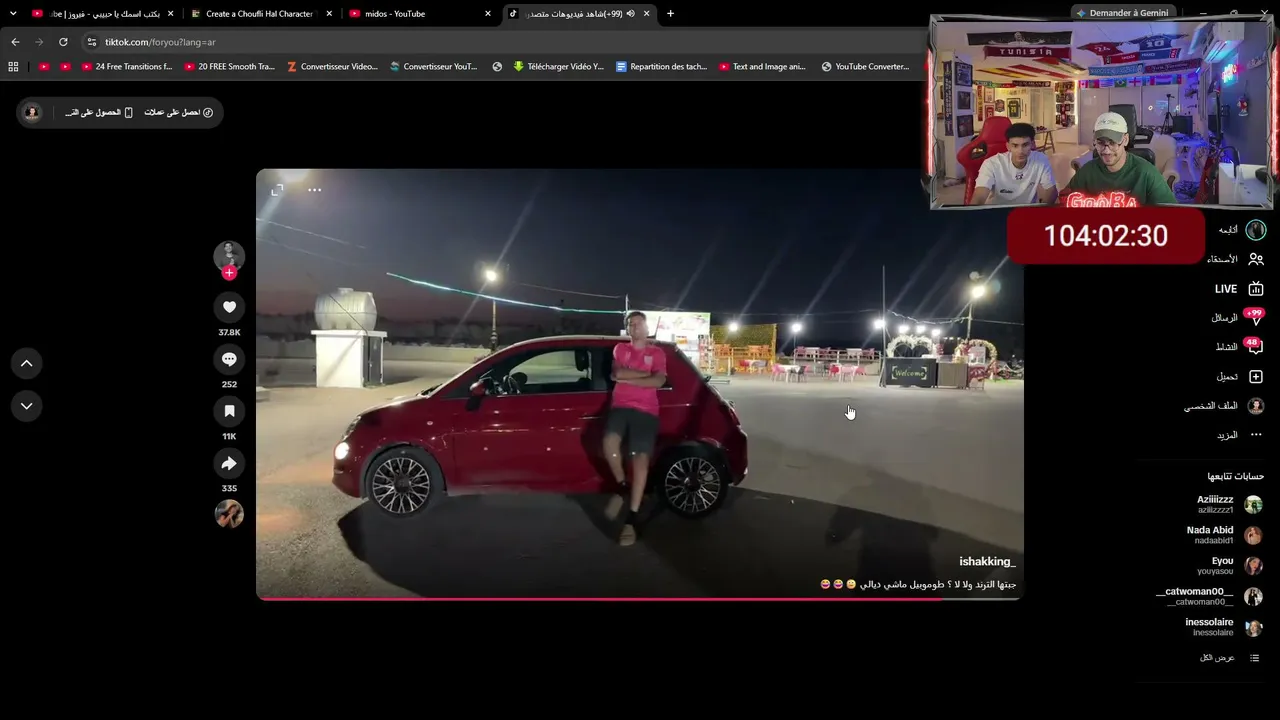This screenshot has width=1280, height=720.
Task: Open Messages icon with +99 badge
Action: coord(1255,318)
